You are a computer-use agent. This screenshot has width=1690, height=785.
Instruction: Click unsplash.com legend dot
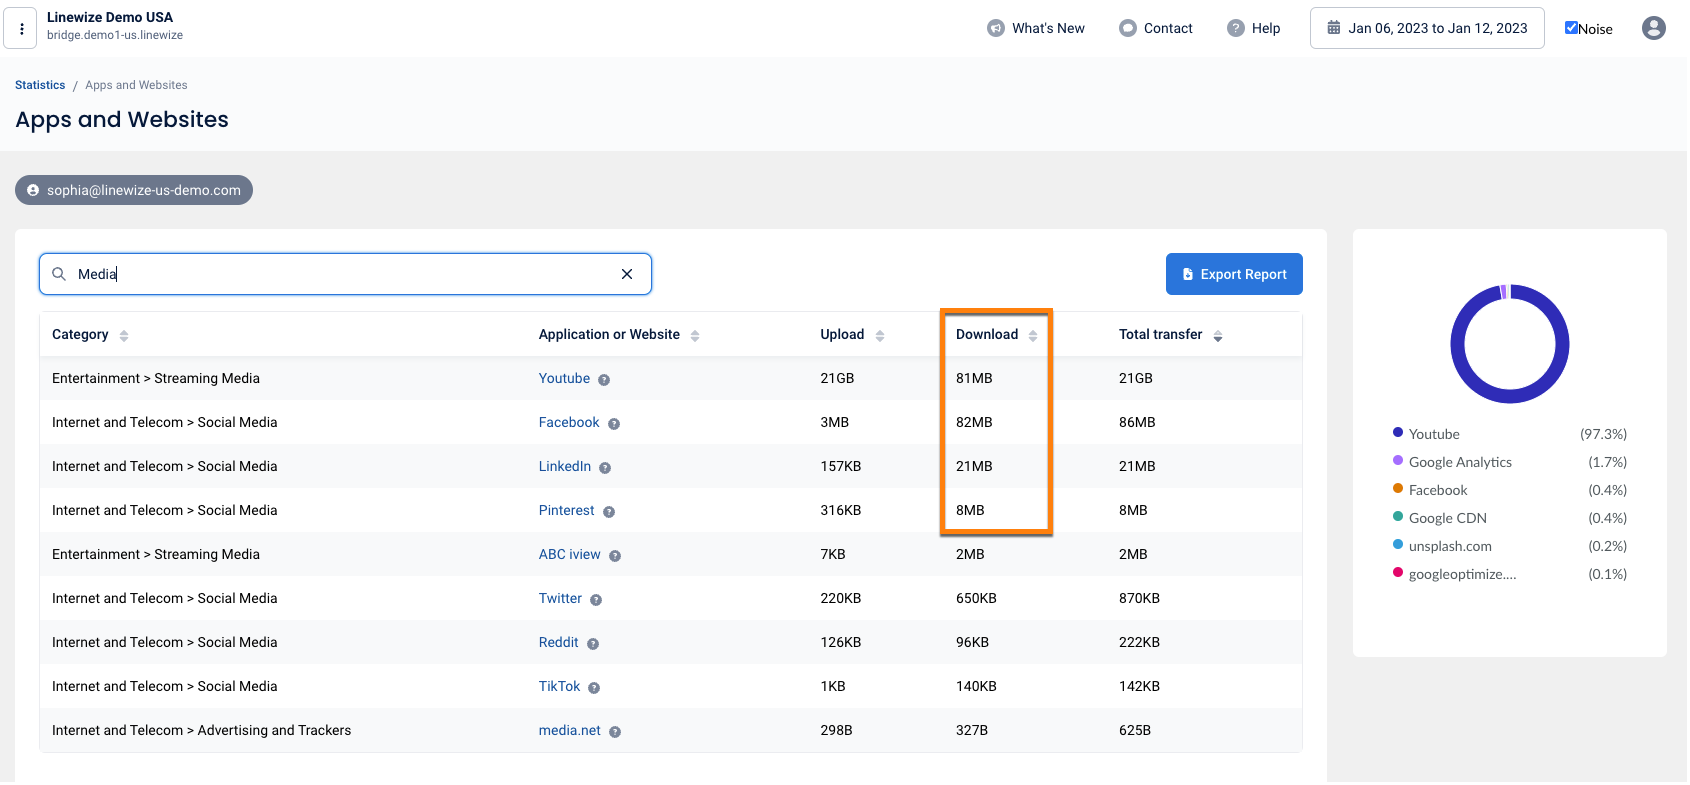point(1398,544)
